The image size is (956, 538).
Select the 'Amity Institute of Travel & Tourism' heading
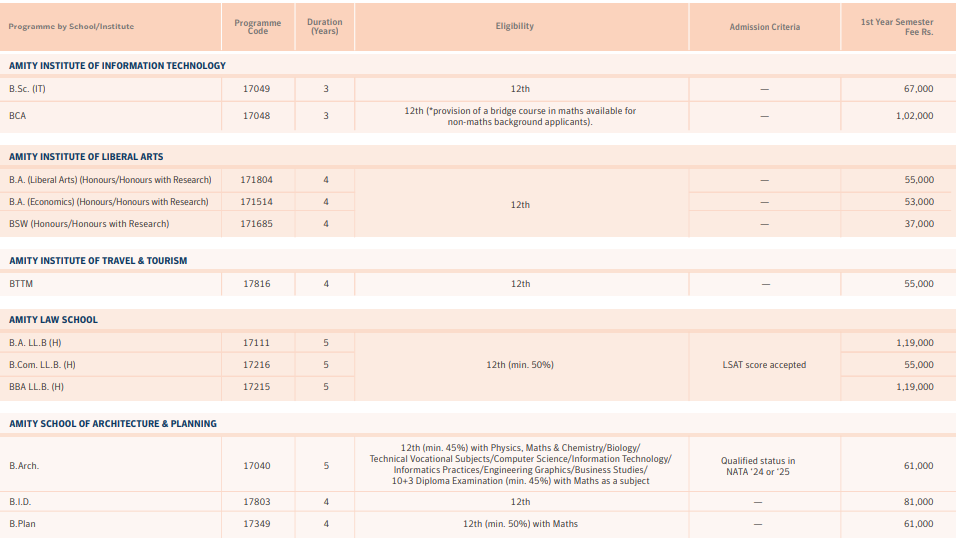click(98, 261)
